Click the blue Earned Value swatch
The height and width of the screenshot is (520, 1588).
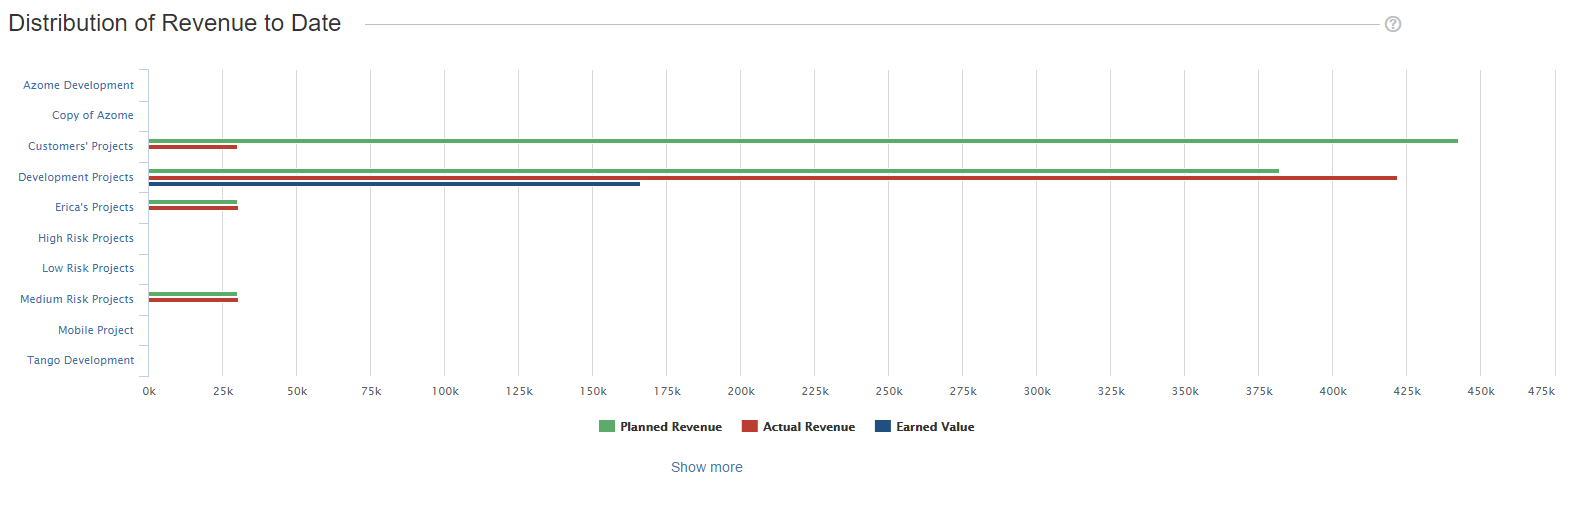pos(883,427)
